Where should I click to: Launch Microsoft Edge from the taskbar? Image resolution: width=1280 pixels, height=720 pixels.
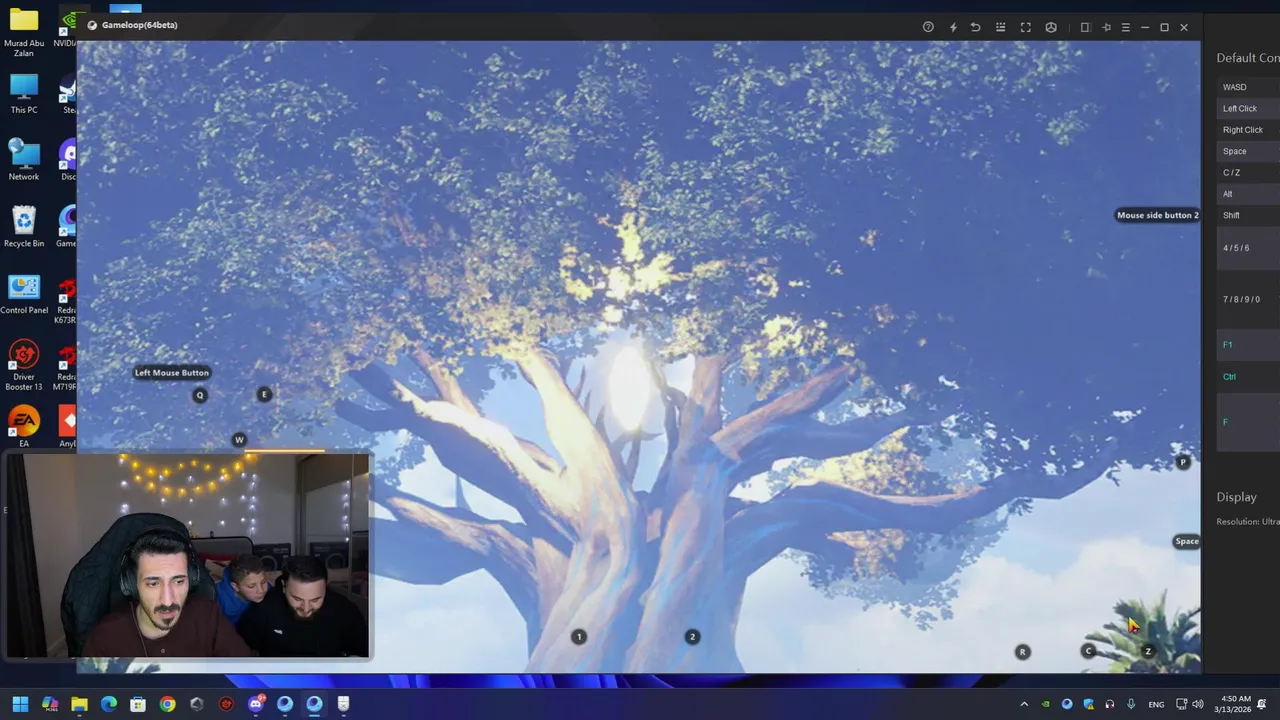coord(108,704)
